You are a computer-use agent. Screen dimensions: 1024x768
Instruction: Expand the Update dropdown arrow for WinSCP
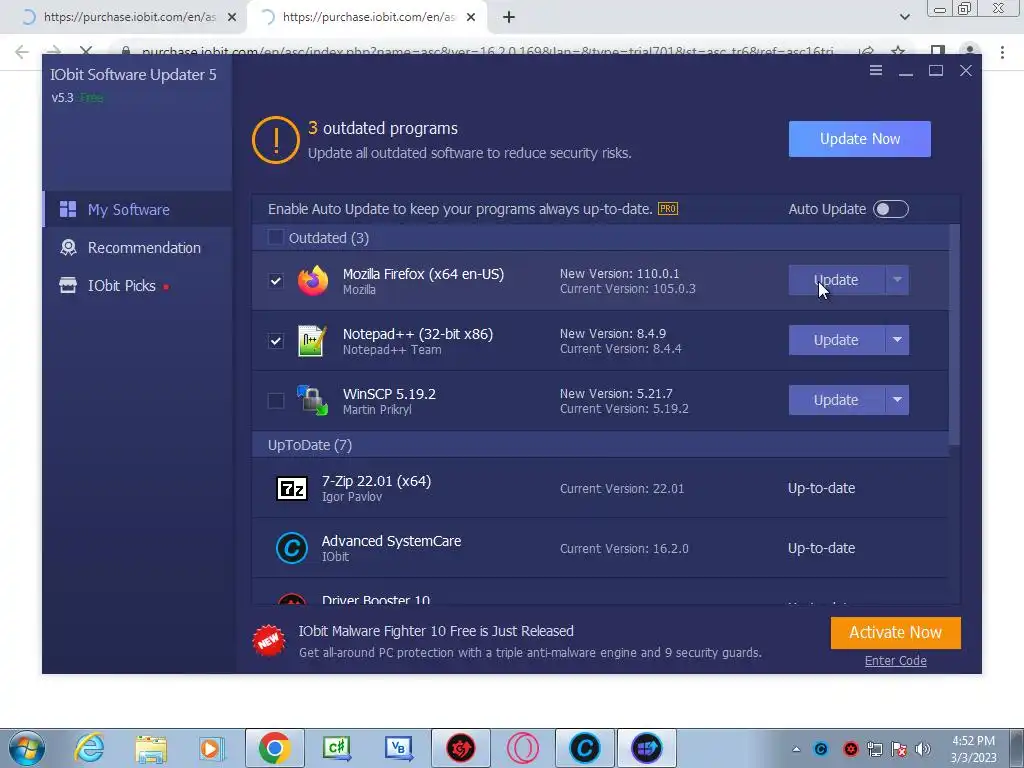(x=897, y=400)
